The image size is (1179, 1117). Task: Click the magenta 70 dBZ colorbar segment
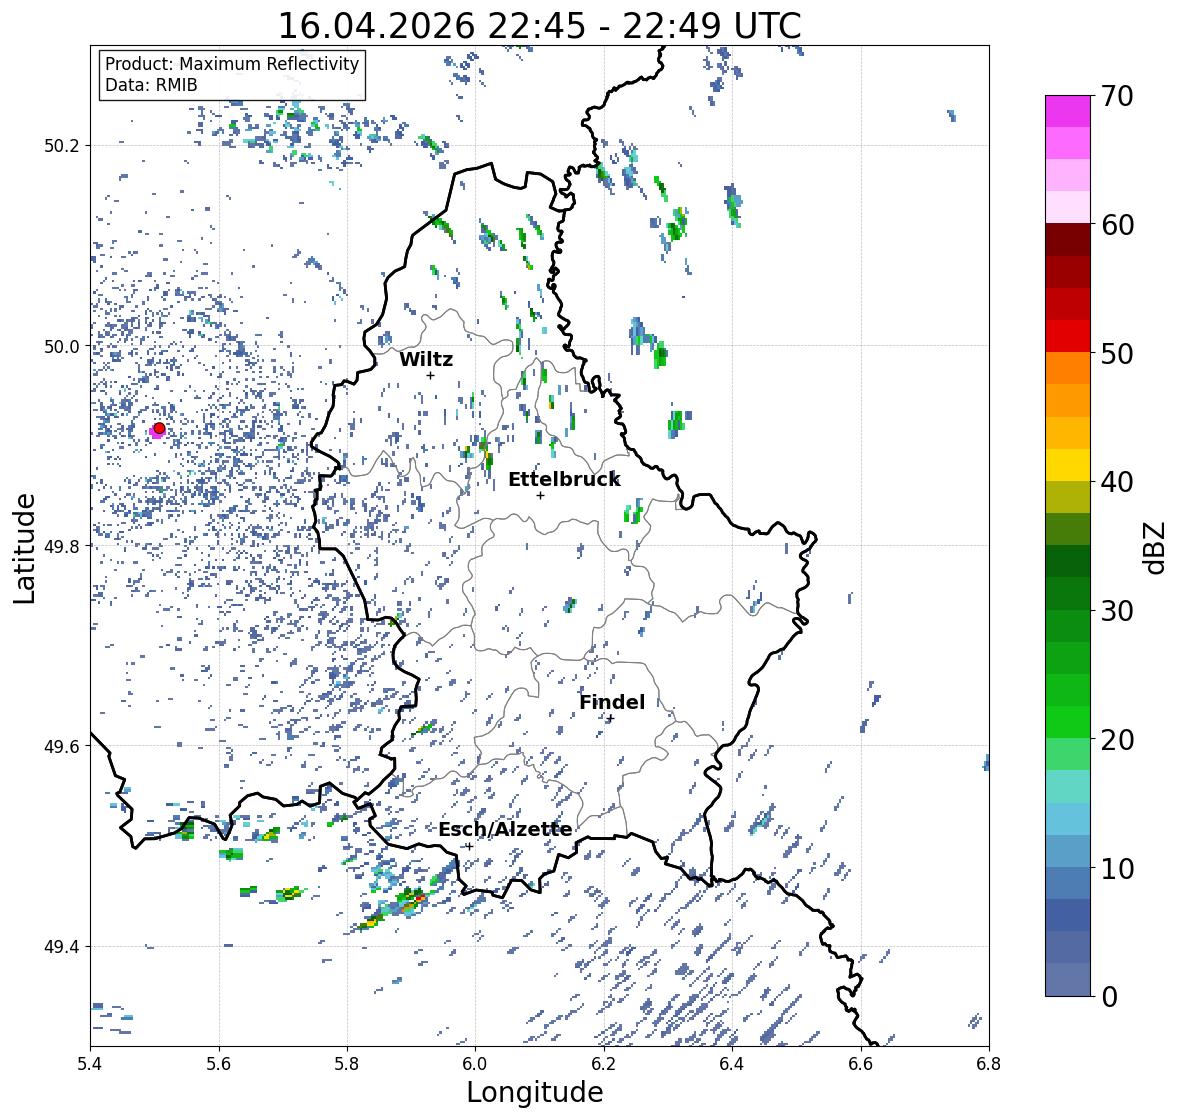point(1068,111)
